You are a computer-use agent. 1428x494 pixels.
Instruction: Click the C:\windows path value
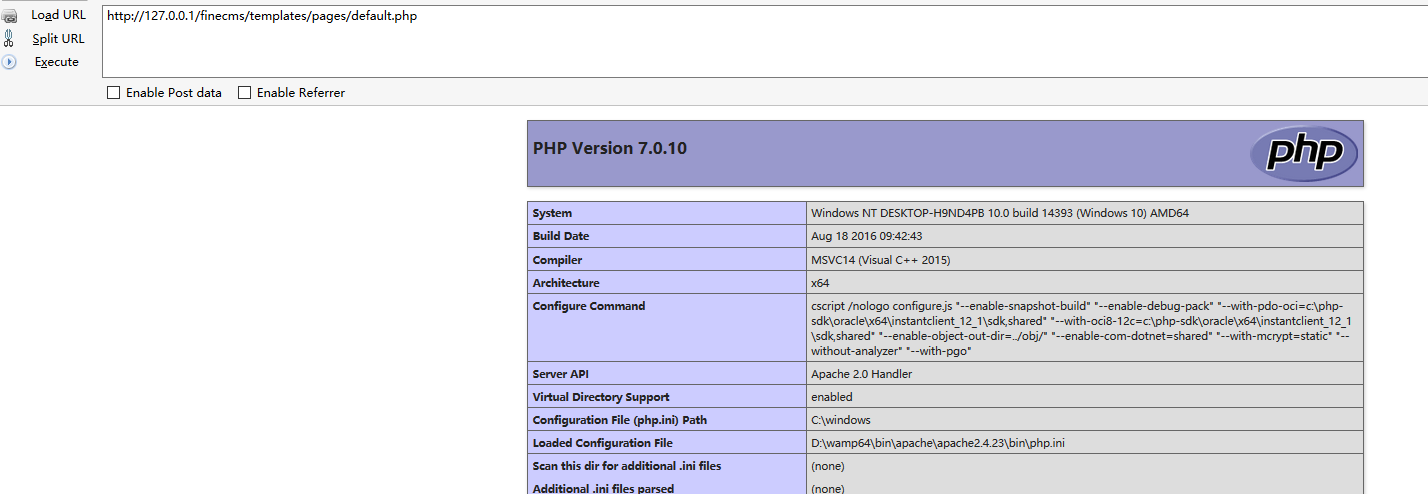[841, 420]
